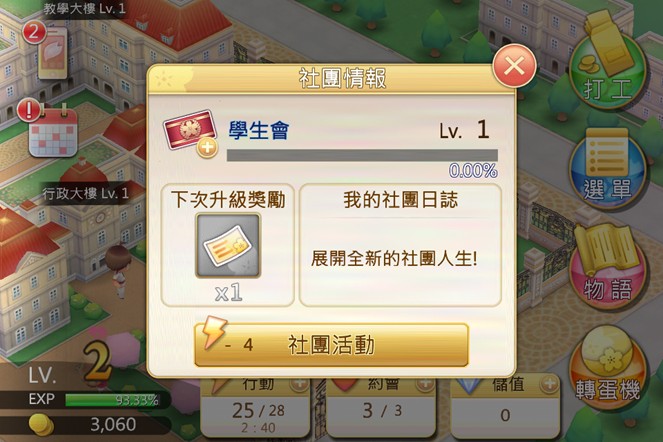
Task: Close the 社團情報 dialog
Action: (x=514, y=66)
